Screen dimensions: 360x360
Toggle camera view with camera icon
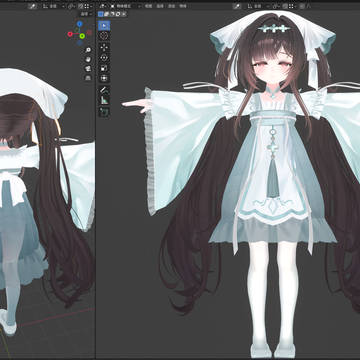pos(88,69)
